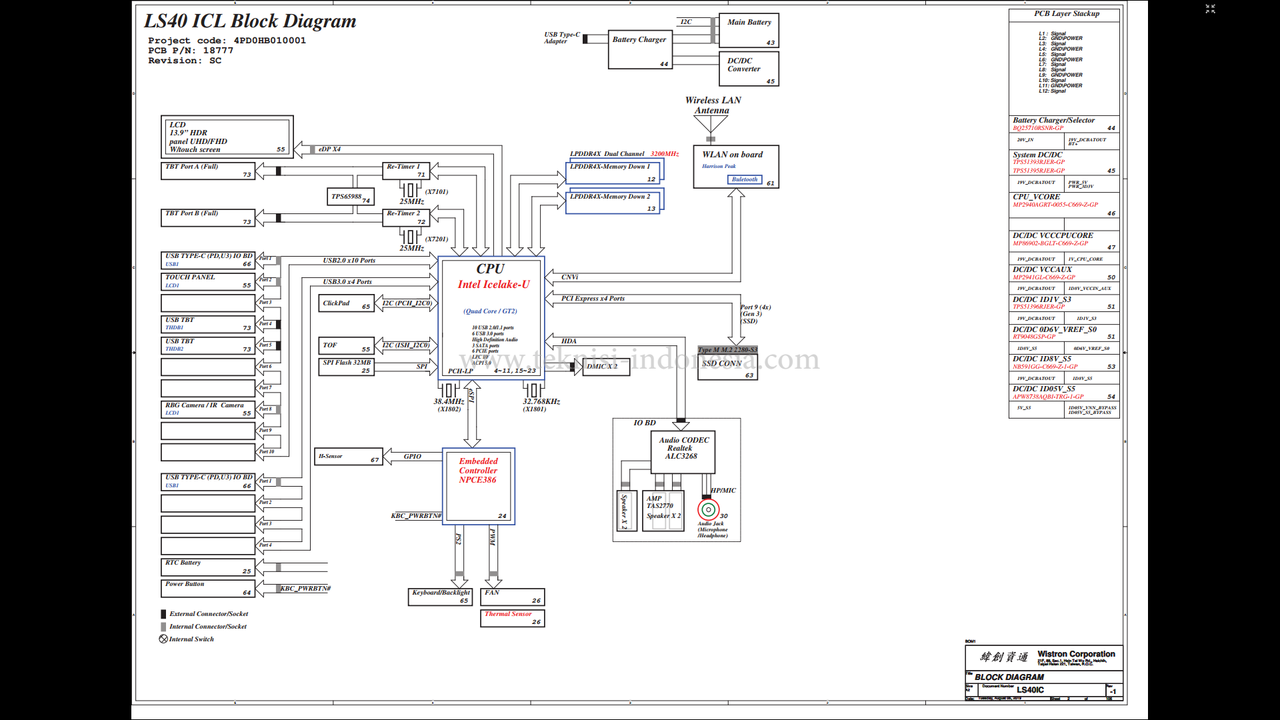Click the Internal Switch legend symbol

coord(163,639)
